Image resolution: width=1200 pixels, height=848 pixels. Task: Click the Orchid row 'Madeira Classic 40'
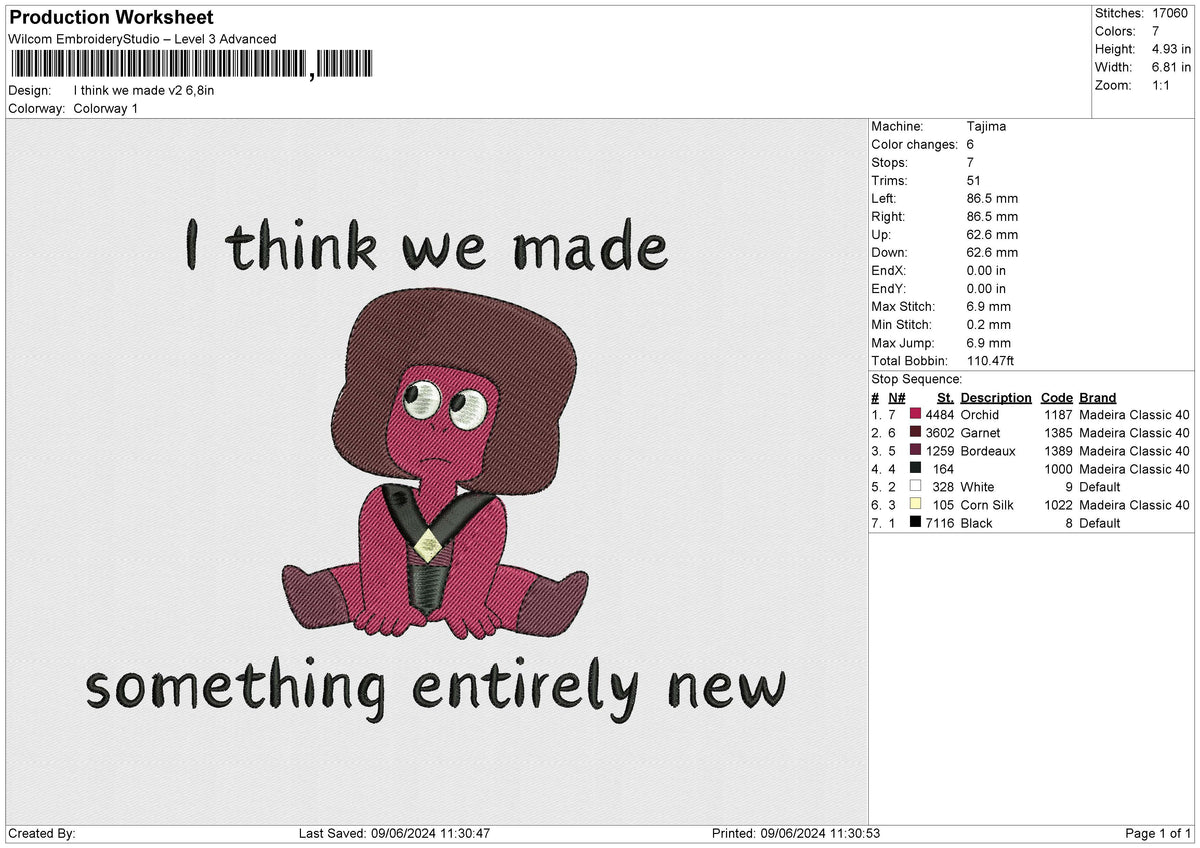click(x=1135, y=415)
